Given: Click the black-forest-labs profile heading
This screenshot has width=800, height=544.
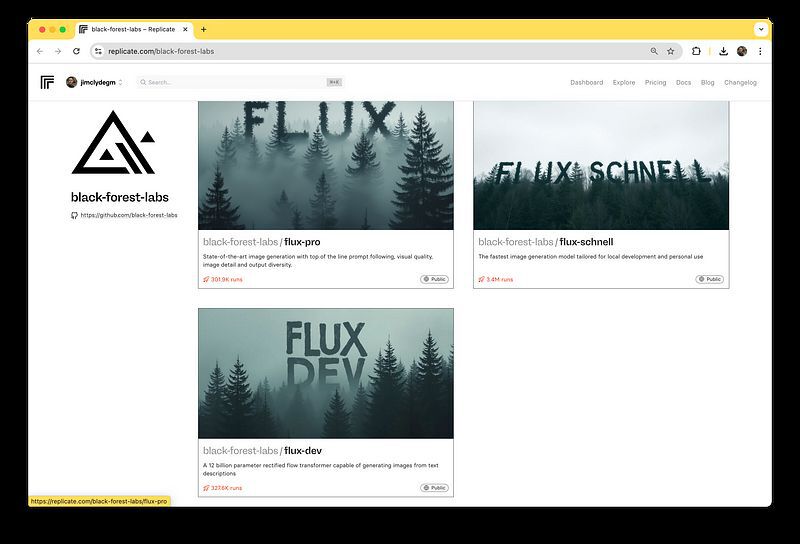Looking at the screenshot, I should (x=120, y=197).
